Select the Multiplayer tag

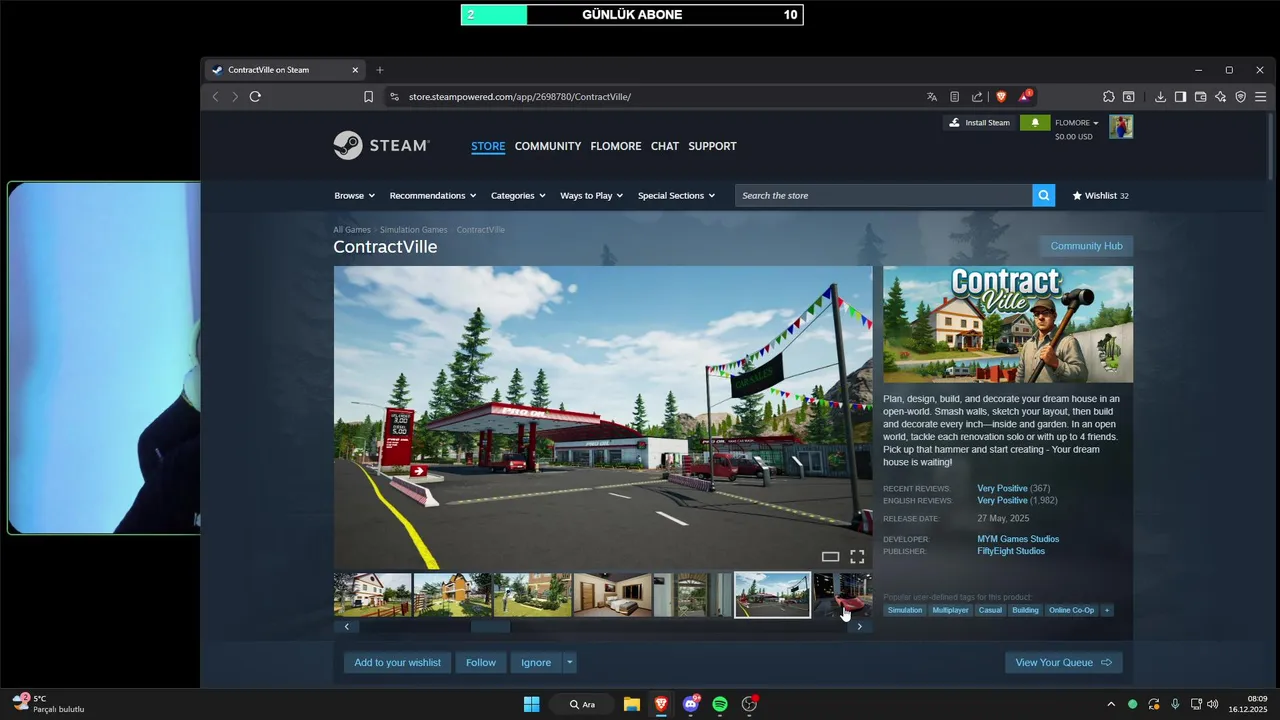coord(951,610)
